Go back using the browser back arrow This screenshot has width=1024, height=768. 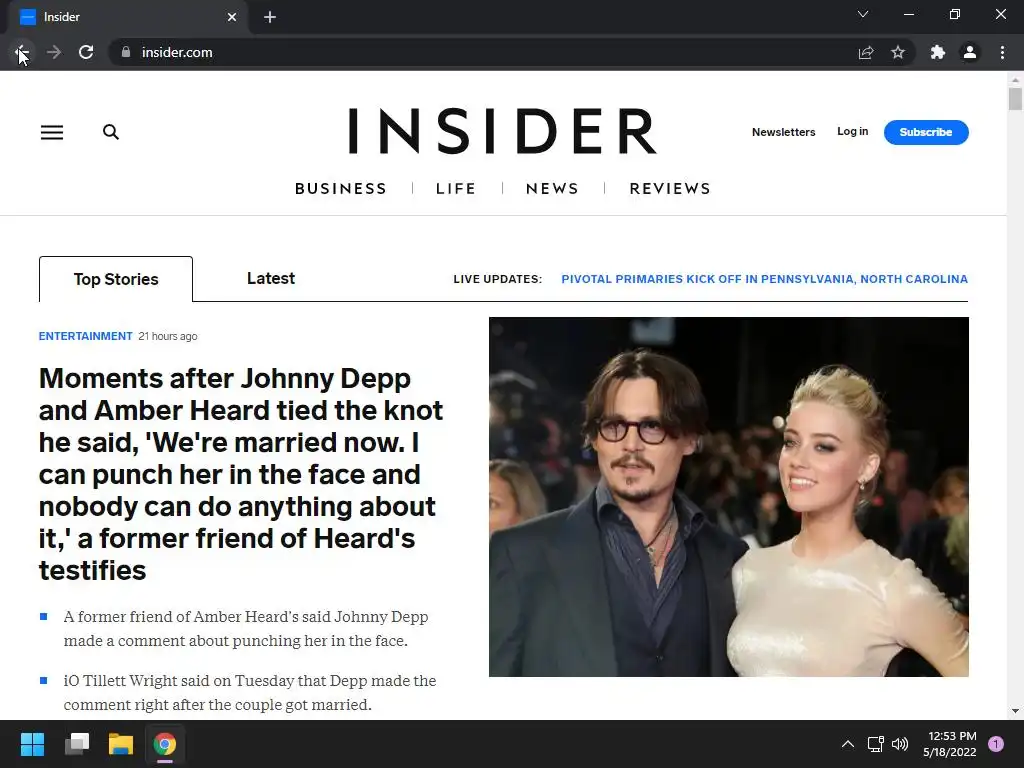21,52
